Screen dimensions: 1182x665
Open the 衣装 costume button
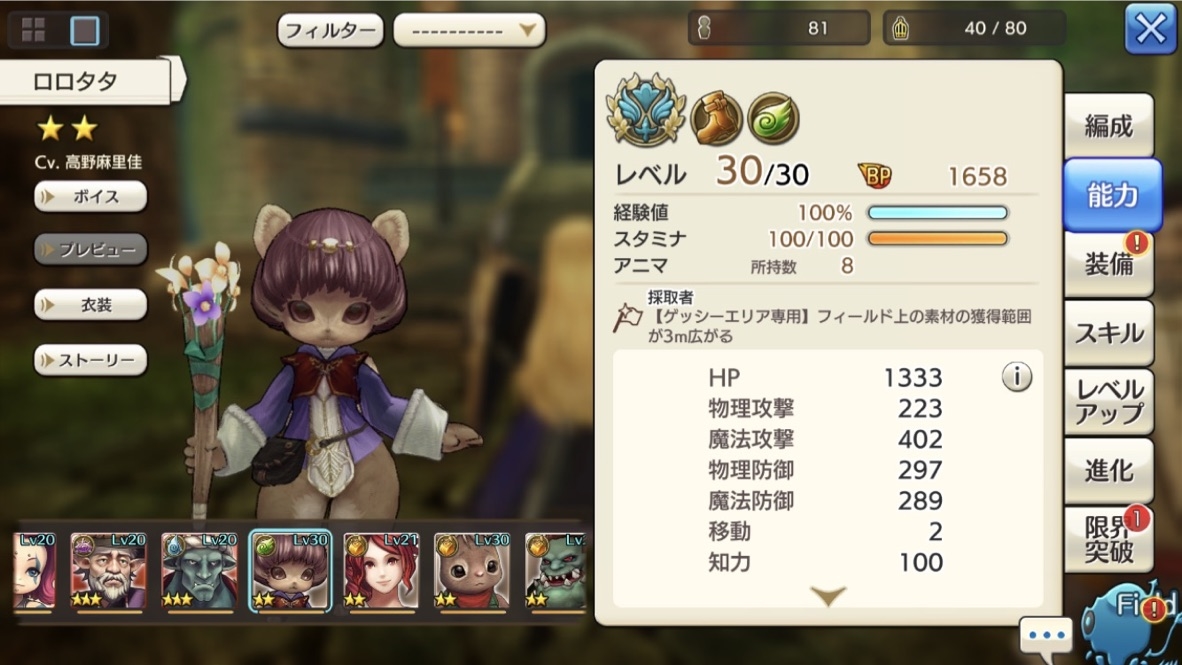90,305
